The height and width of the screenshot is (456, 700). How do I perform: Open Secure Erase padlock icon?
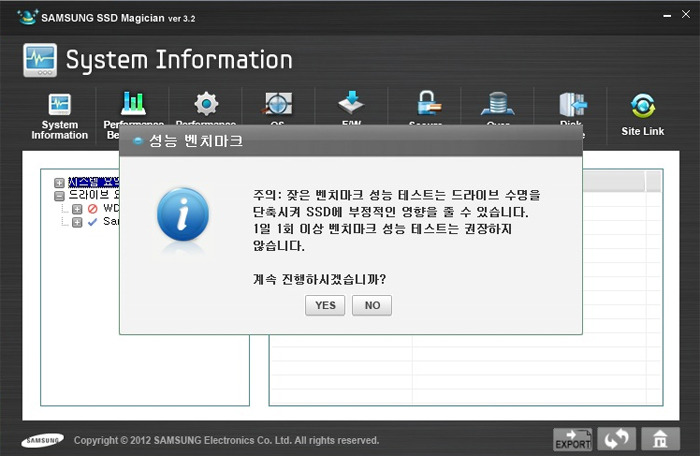[428, 103]
